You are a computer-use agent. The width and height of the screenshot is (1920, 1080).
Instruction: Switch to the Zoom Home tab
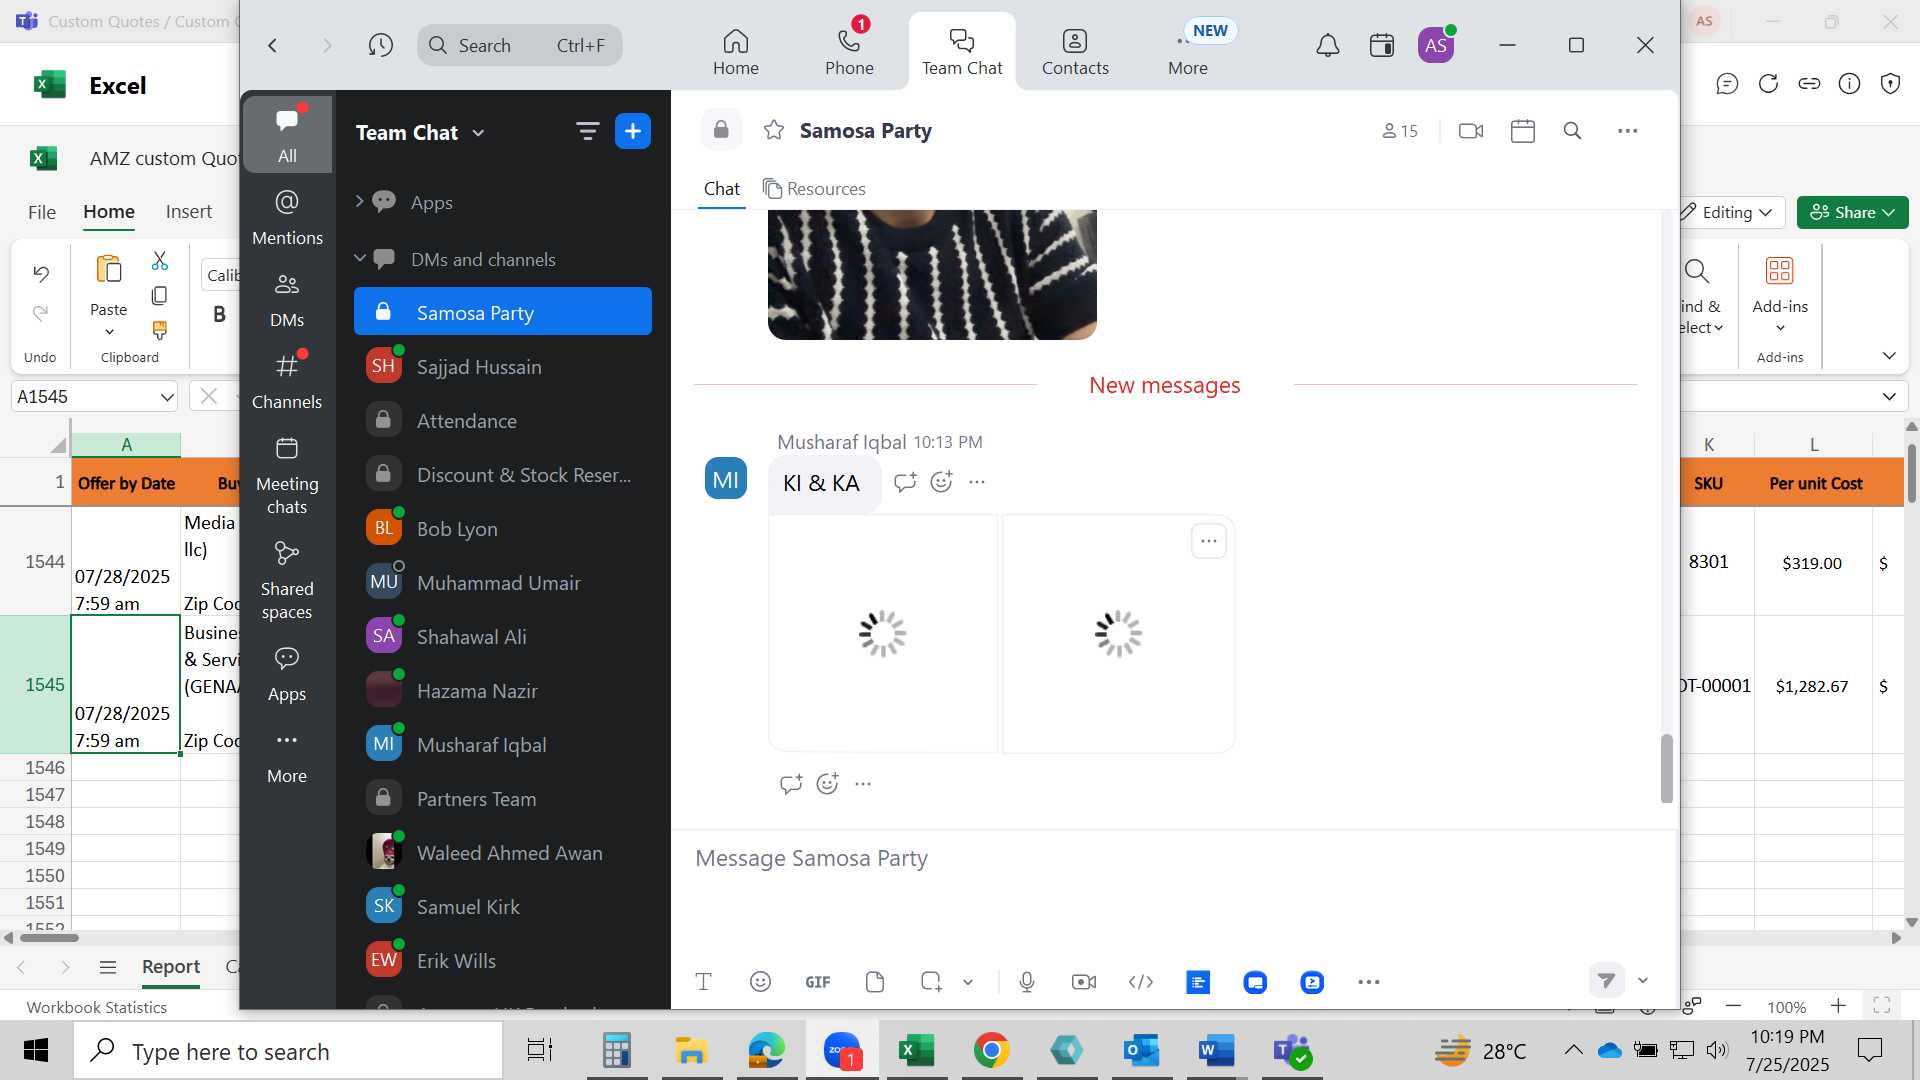pyautogui.click(x=736, y=51)
